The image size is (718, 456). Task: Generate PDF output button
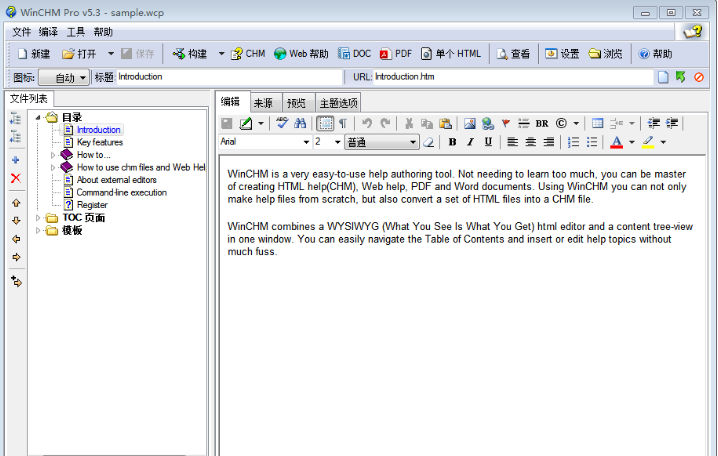pos(396,54)
